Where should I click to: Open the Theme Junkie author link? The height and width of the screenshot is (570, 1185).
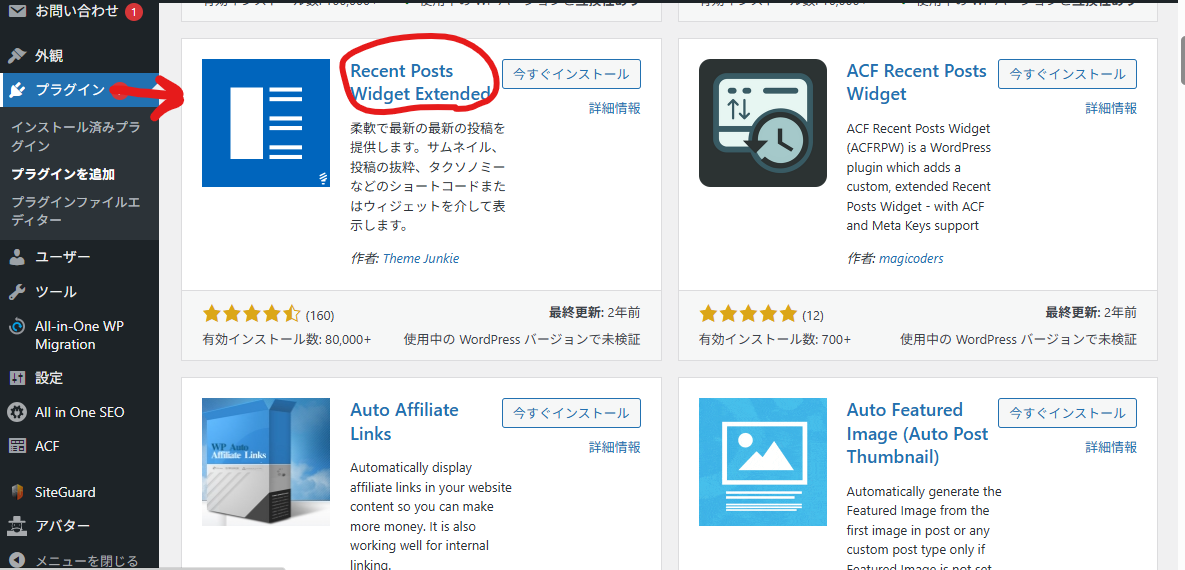click(x=421, y=259)
